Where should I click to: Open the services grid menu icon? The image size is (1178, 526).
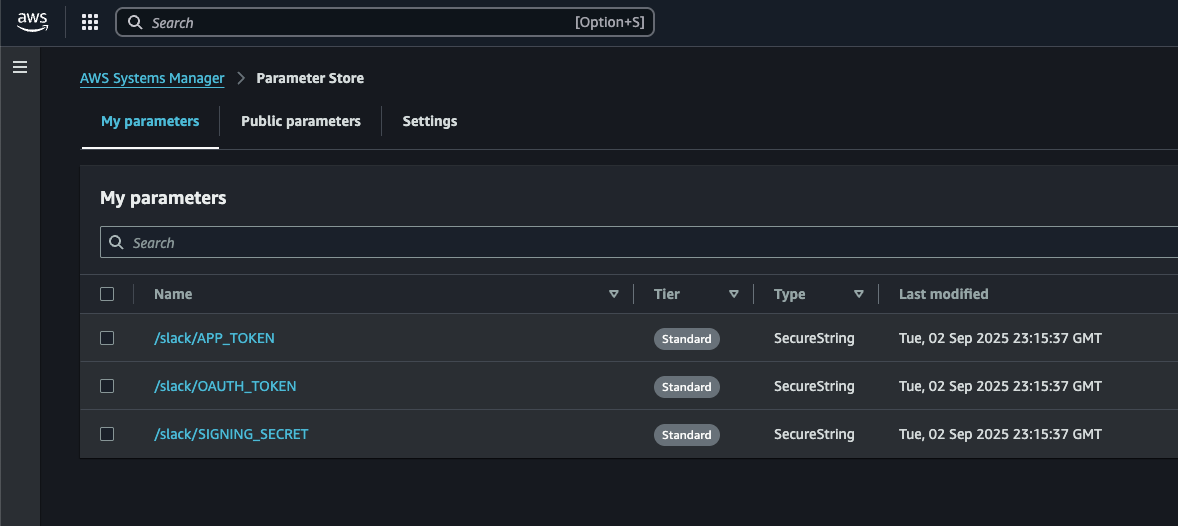(x=90, y=23)
